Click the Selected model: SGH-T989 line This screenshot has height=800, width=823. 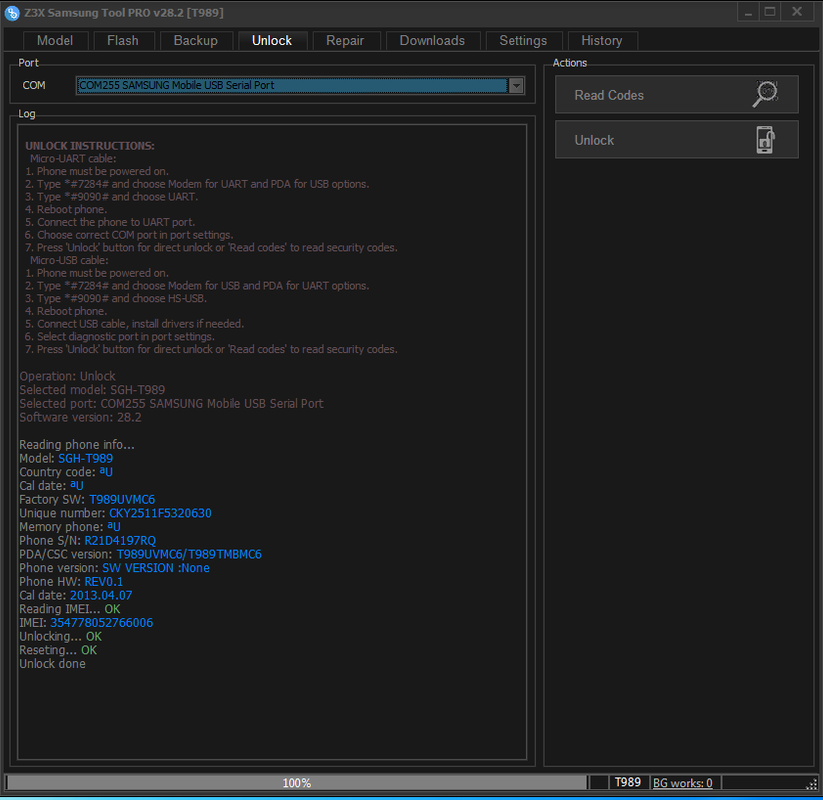pyautogui.click(x=92, y=390)
